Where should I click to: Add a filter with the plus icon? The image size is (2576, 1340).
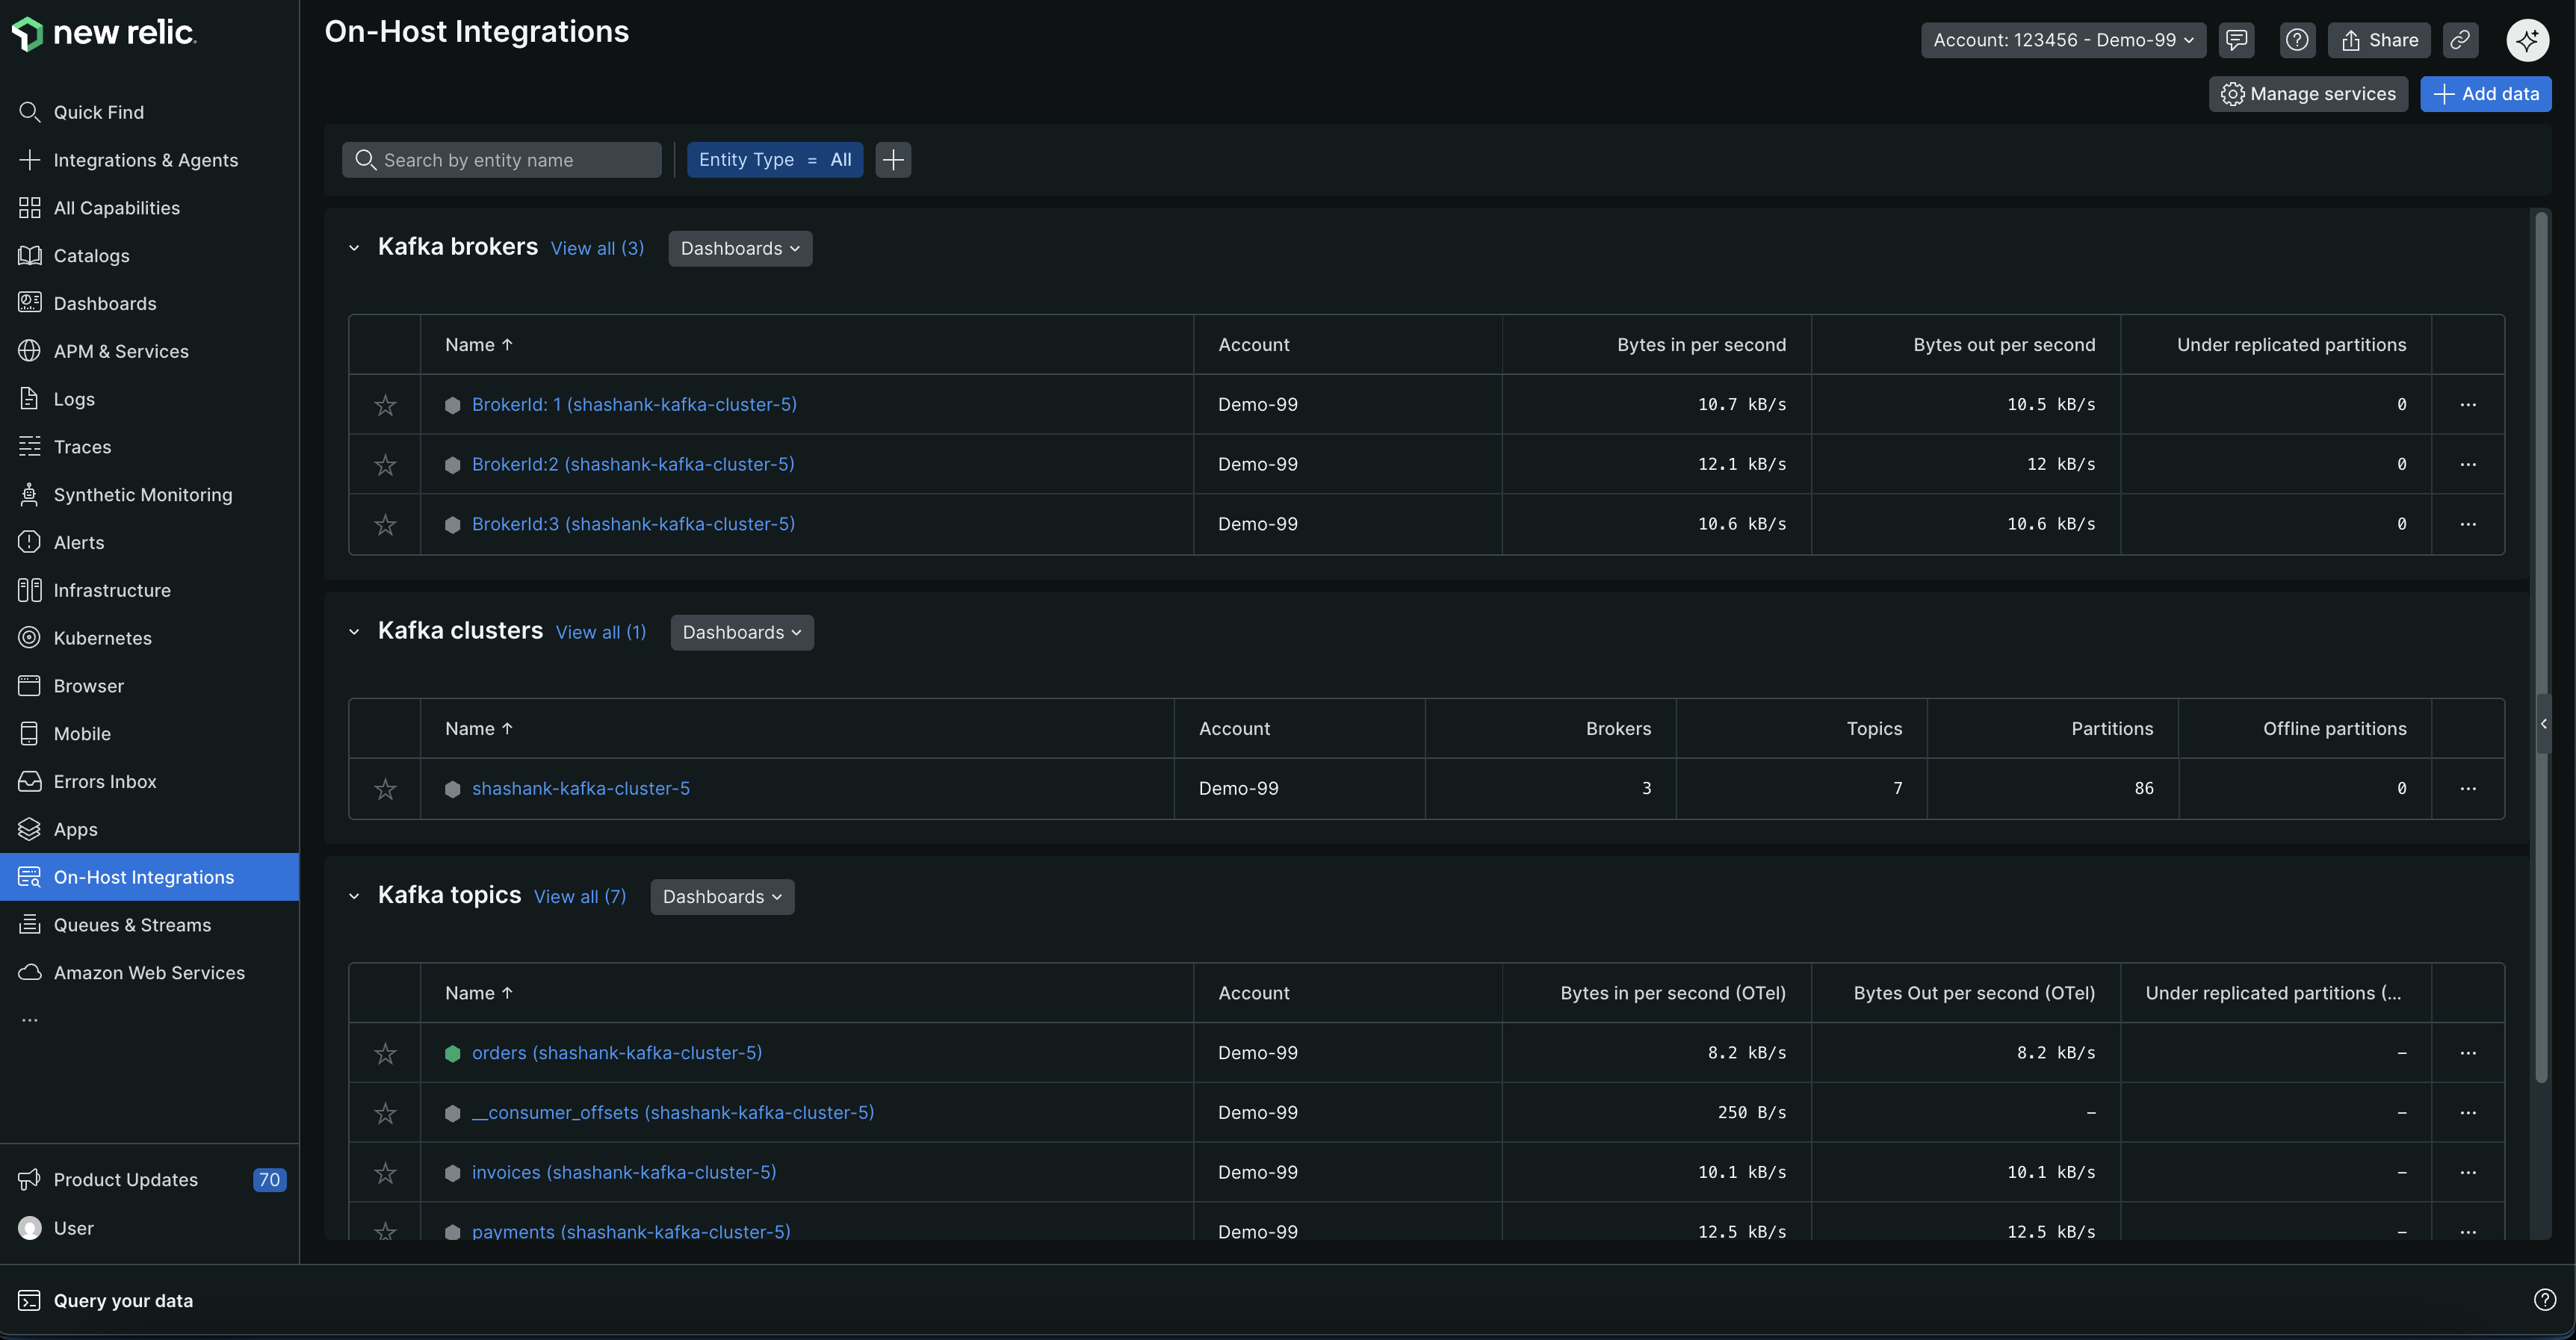coord(892,160)
